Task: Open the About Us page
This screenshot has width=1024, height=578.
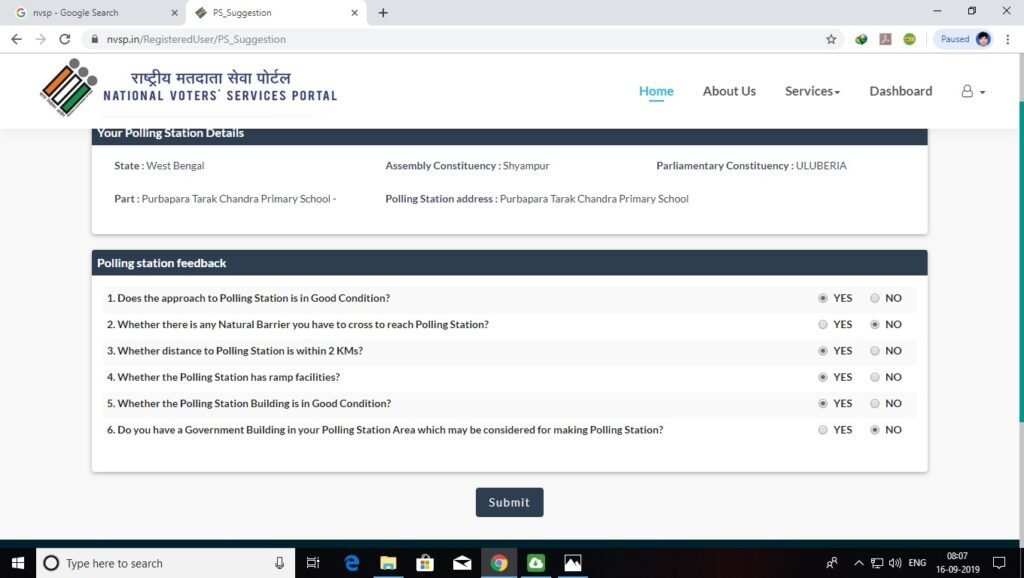Action: pyautogui.click(x=729, y=91)
